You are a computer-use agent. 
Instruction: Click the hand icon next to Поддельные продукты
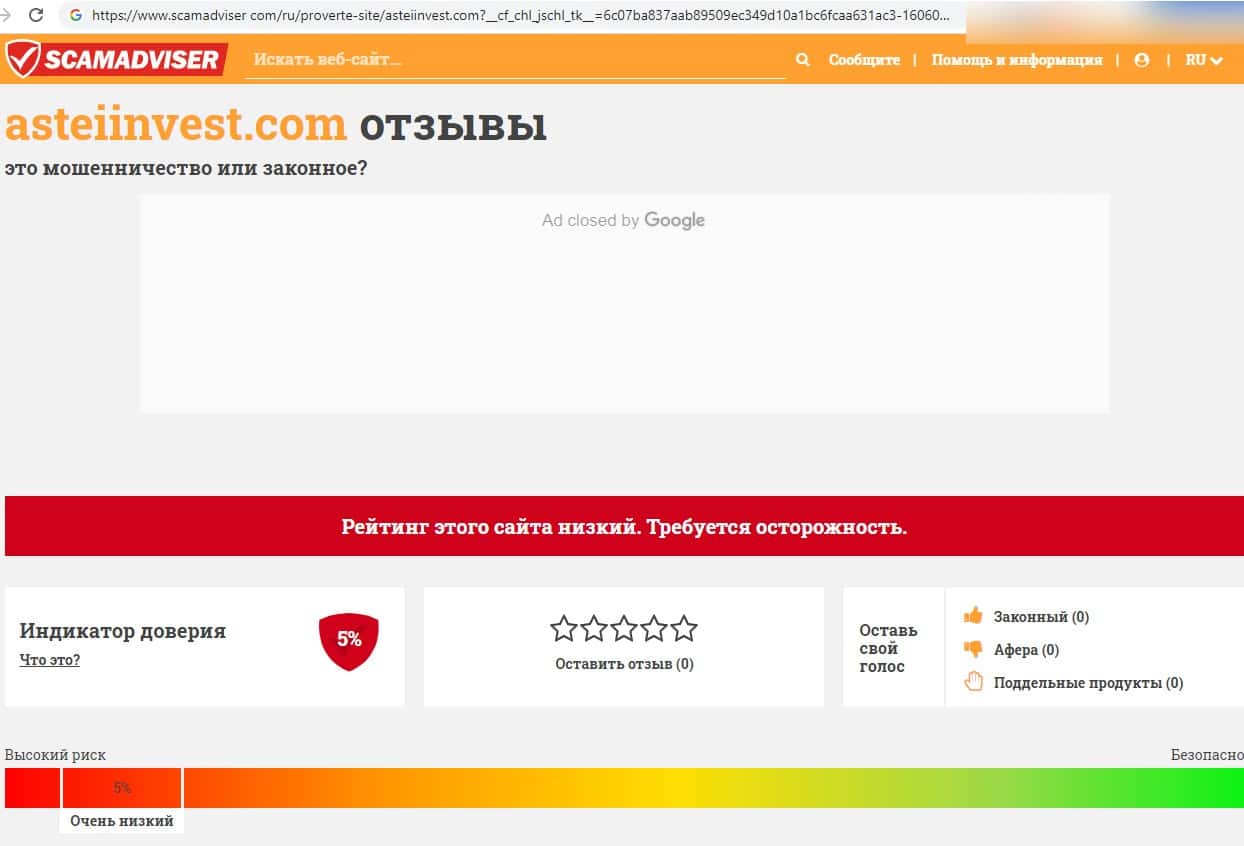tap(972, 682)
